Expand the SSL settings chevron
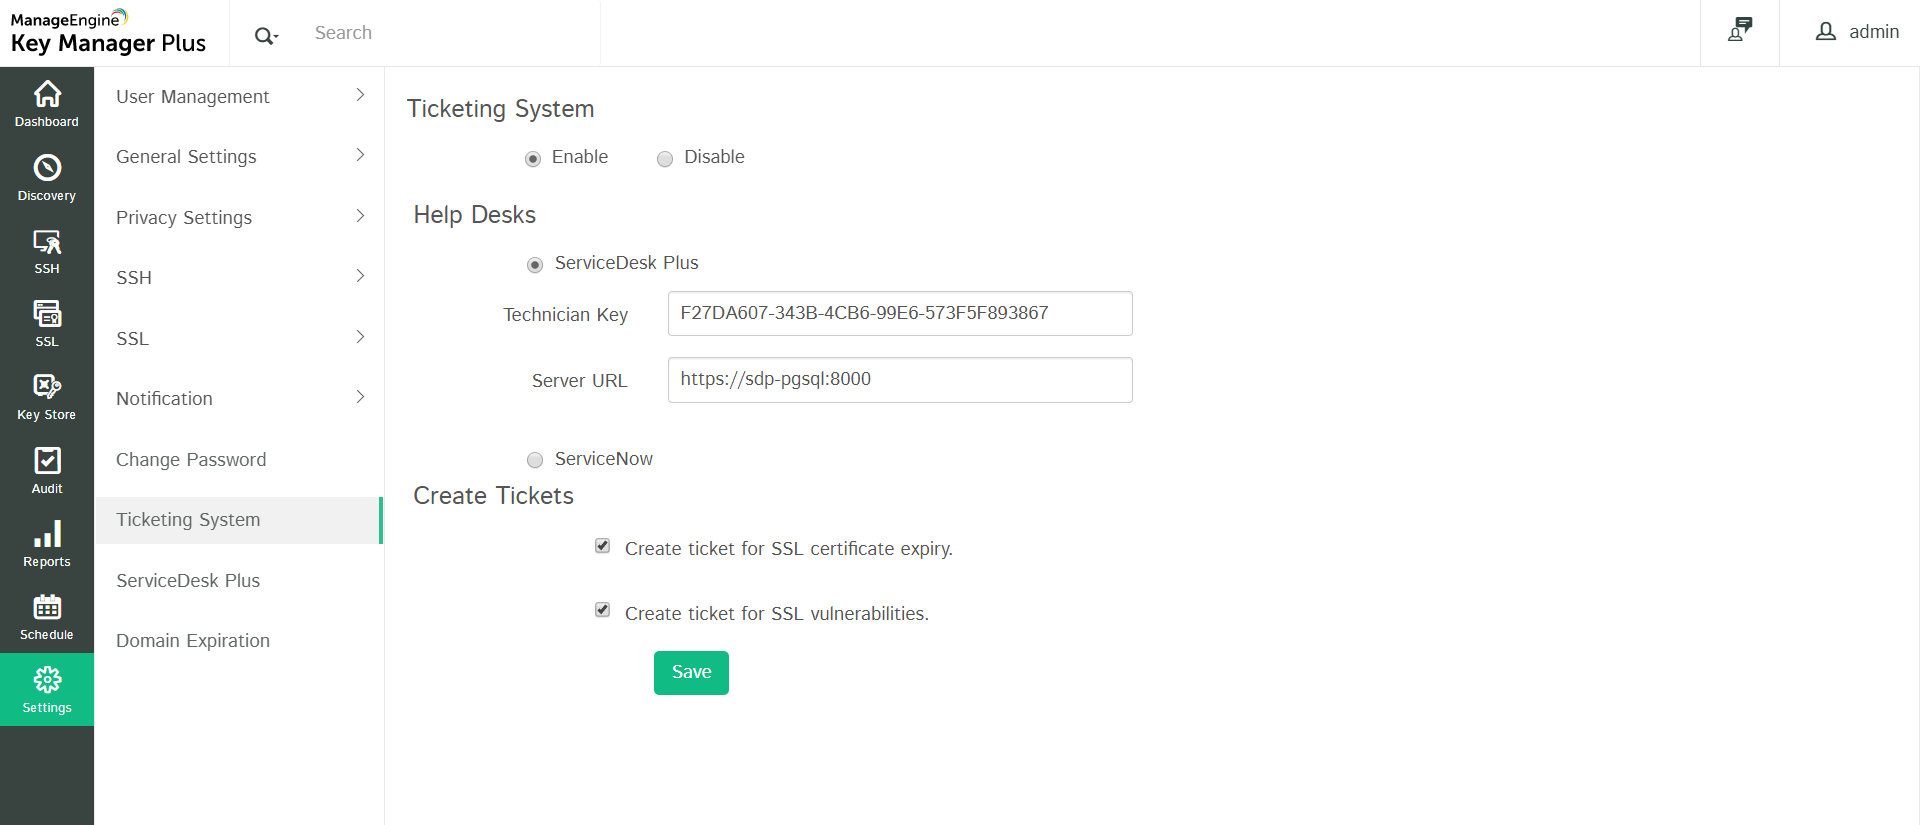The width and height of the screenshot is (1920, 825). [361, 337]
